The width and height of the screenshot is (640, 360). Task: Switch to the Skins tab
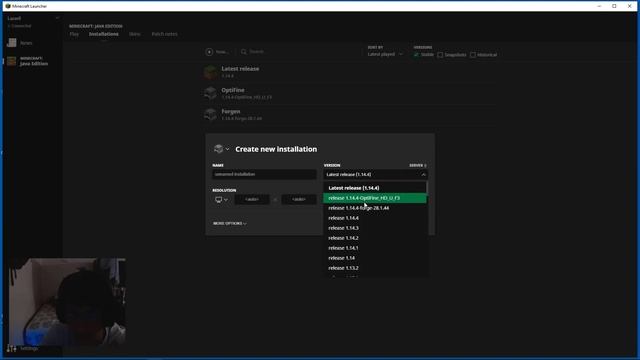coord(135,34)
